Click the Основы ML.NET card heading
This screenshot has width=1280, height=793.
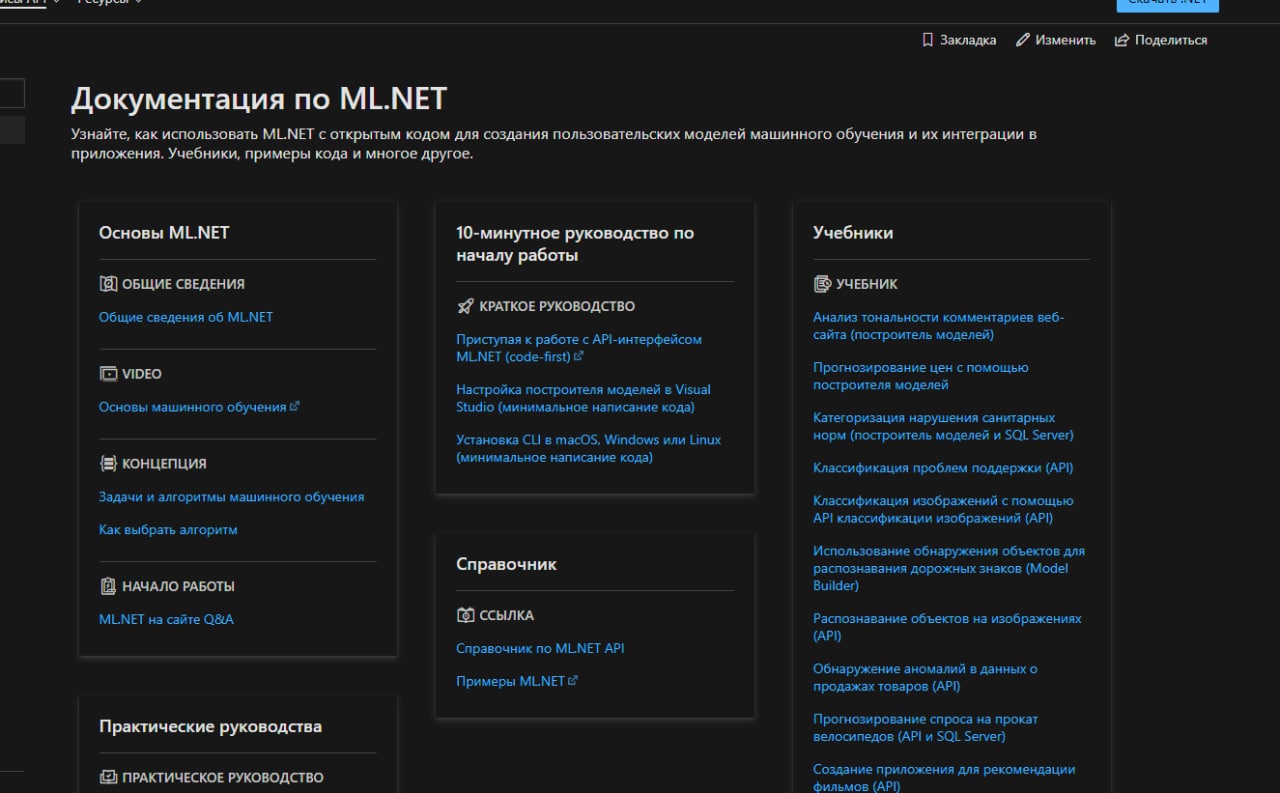coord(164,233)
